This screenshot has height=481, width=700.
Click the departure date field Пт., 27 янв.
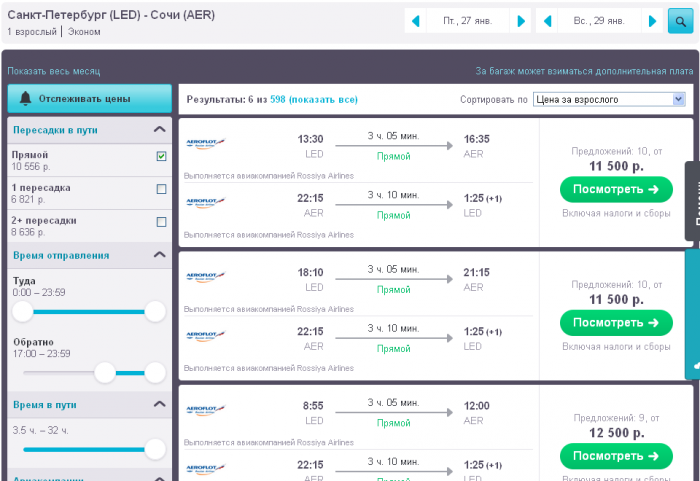pyautogui.click(x=468, y=21)
